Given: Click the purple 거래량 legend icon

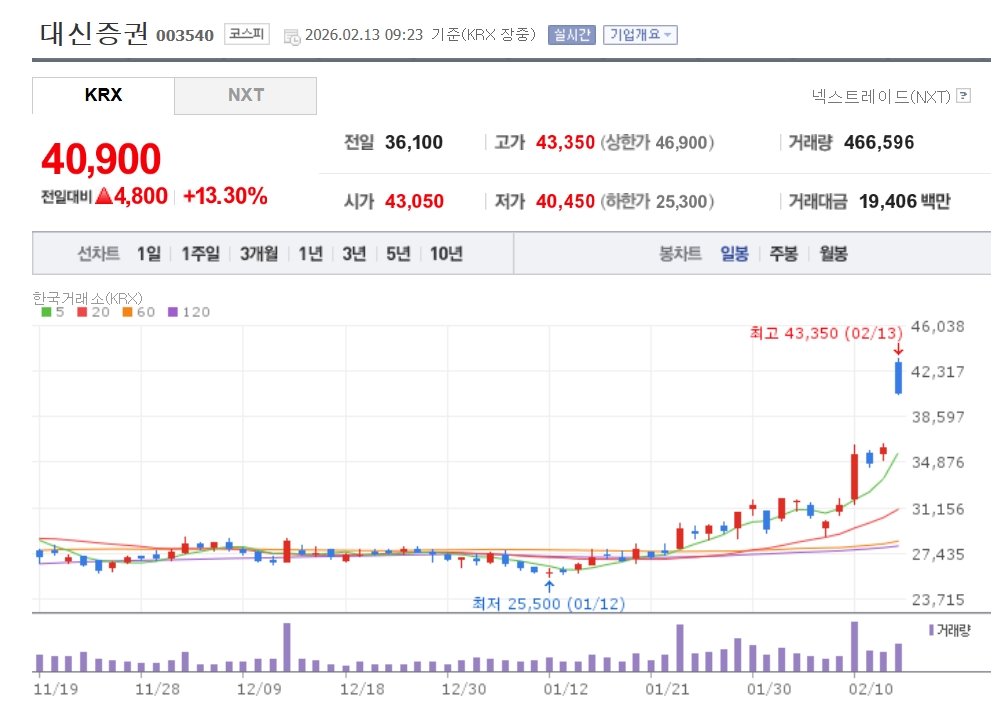Looking at the screenshot, I should 932,630.
